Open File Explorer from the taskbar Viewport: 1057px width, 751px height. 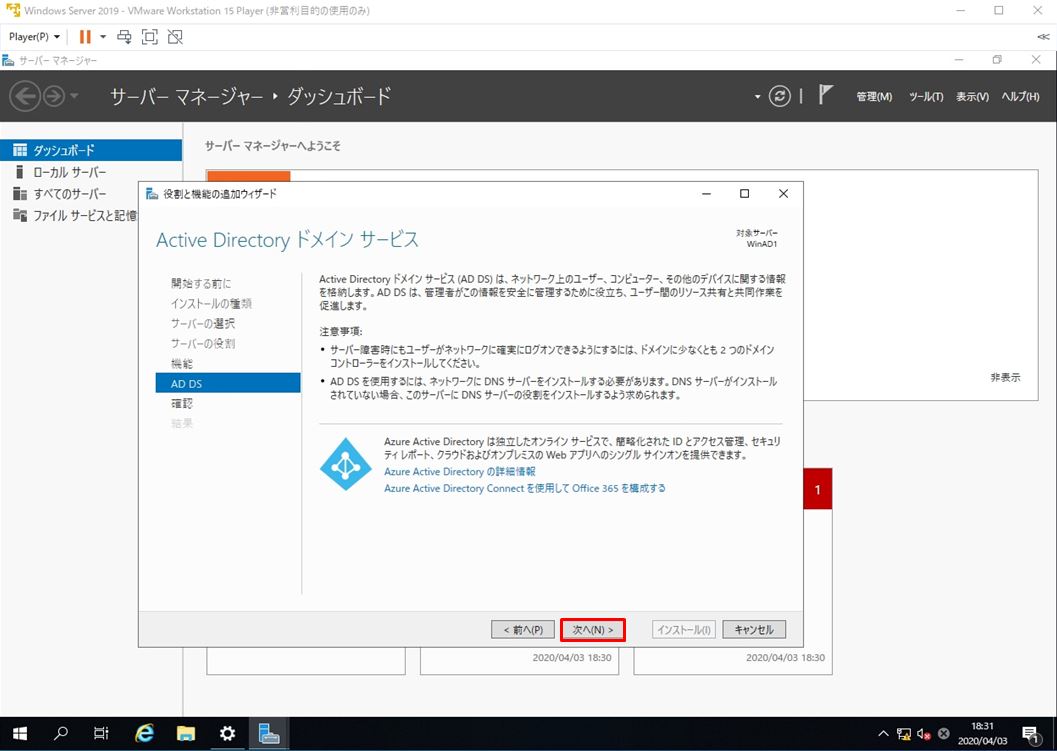pyautogui.click(x=186, y=733)
